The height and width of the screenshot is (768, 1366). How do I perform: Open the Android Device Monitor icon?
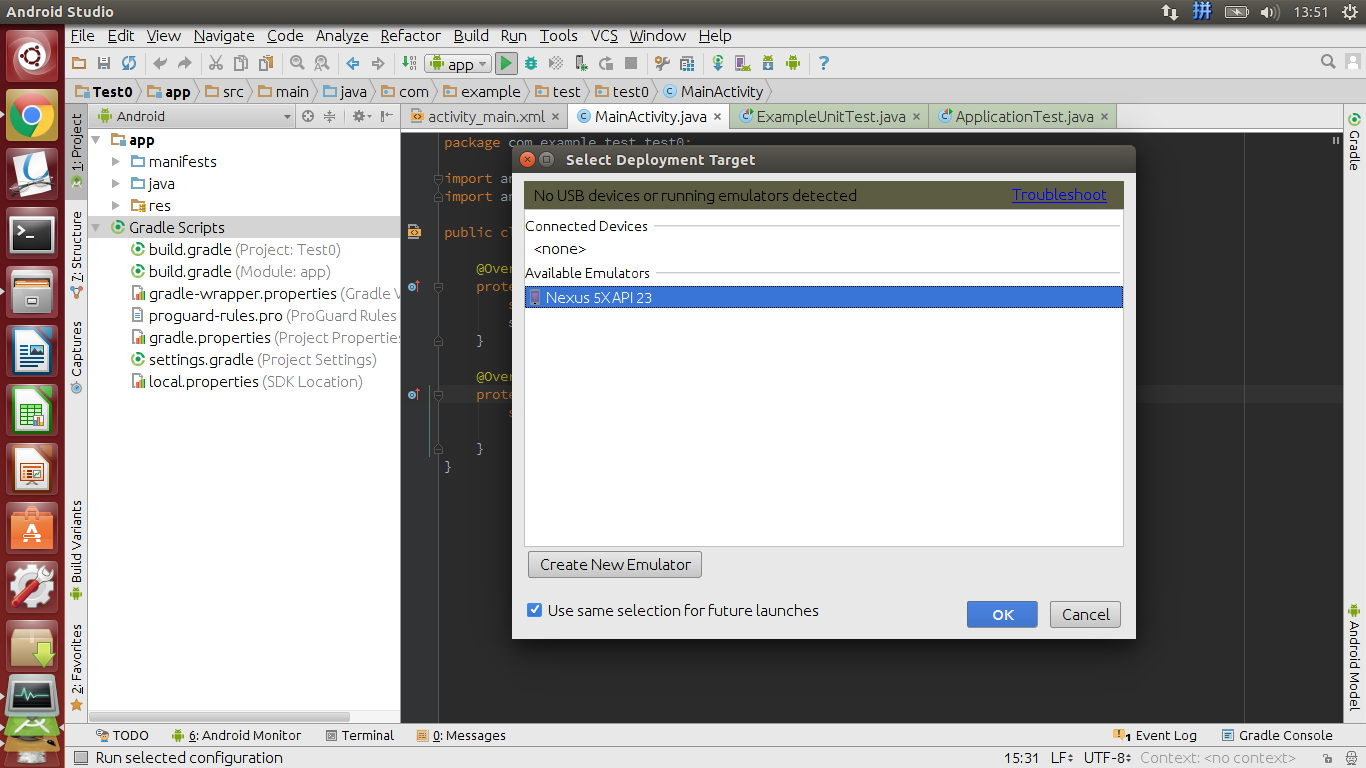793,63
